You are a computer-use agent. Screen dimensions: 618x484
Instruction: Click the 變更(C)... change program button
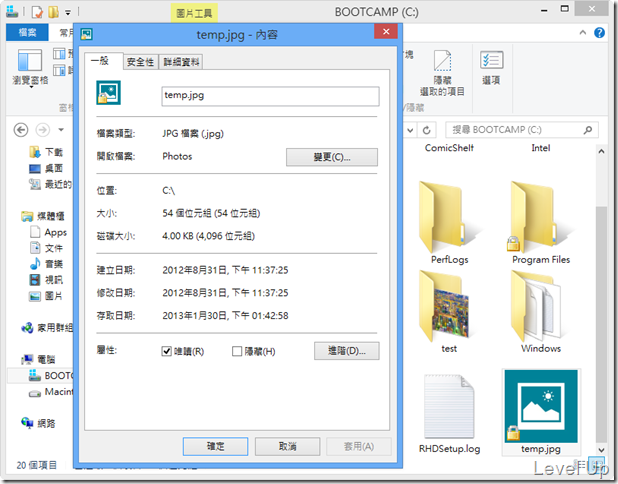pyautogui.click(x=332, y=157)
